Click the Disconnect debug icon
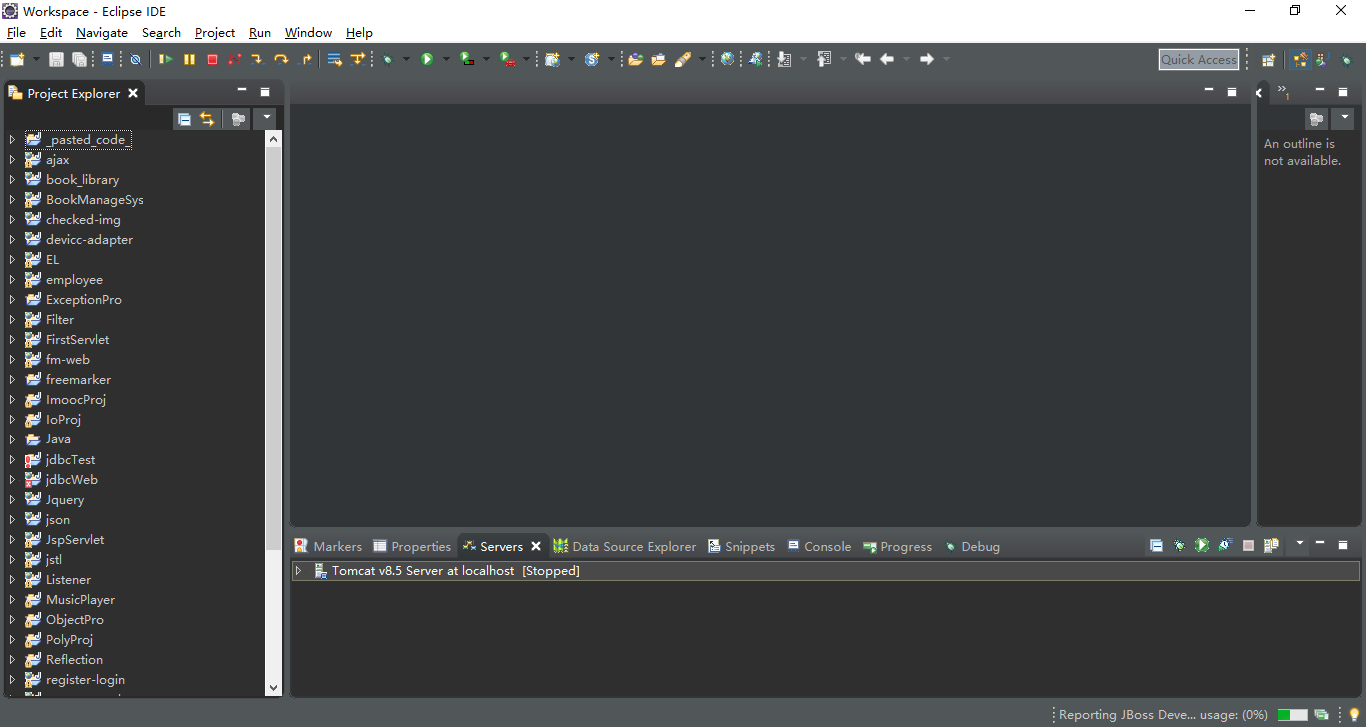This screenshot has width=1366, height=727. tap(235, 60)
